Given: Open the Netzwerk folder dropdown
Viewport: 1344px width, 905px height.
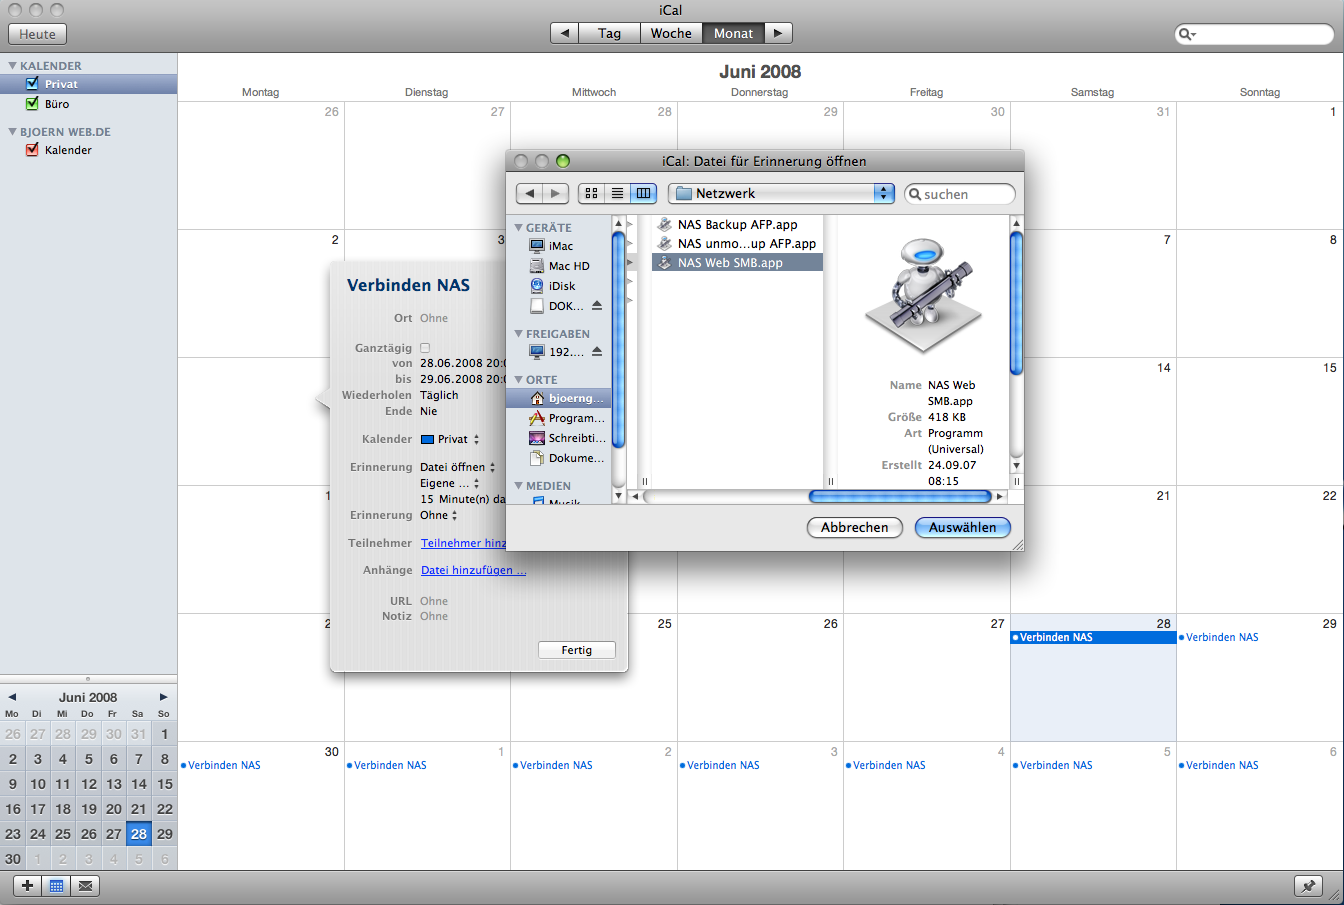Looking at the screenshot, I should point(781,193).
